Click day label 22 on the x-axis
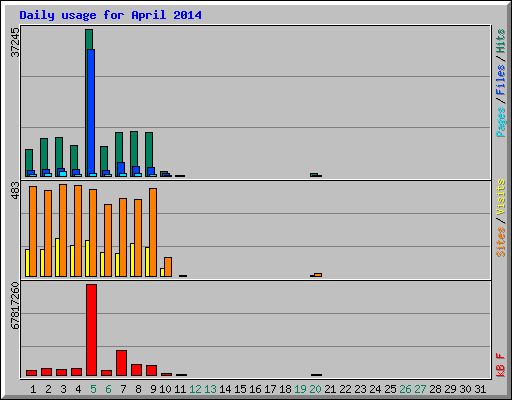Screen dimensions: 512x400 coord(345,389)
